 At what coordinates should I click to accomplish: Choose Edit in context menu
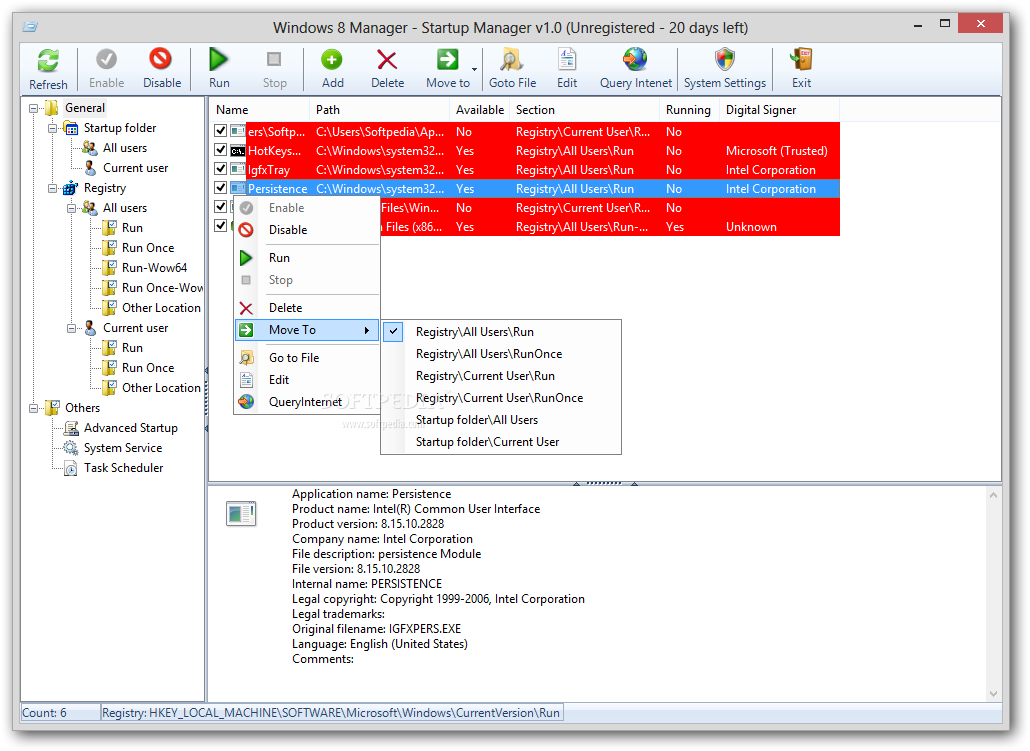pos(307,380)
